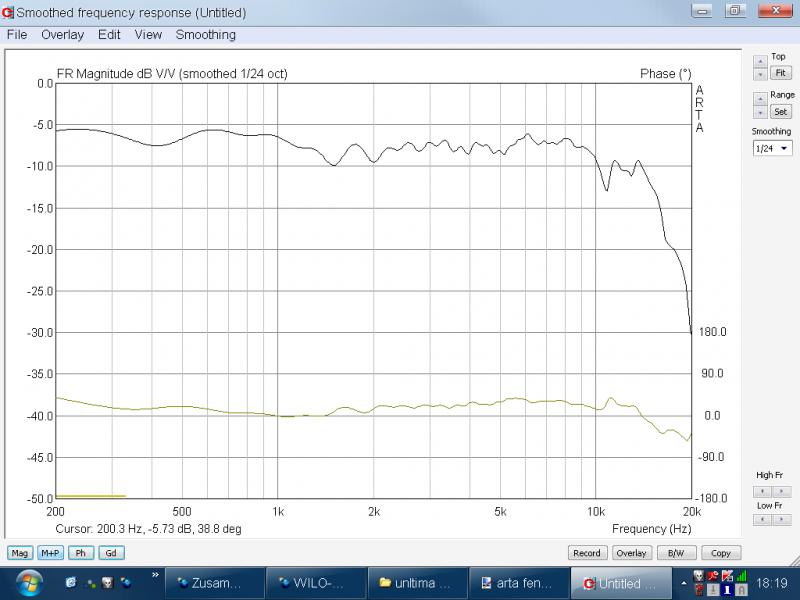
Task: Click cursor readout 200.3 Hz text
Action: [148, 529]
